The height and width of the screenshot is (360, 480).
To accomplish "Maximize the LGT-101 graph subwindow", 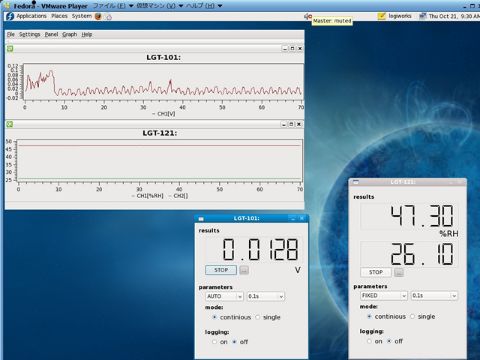I will pyautogui.click(x=292, y=49).
